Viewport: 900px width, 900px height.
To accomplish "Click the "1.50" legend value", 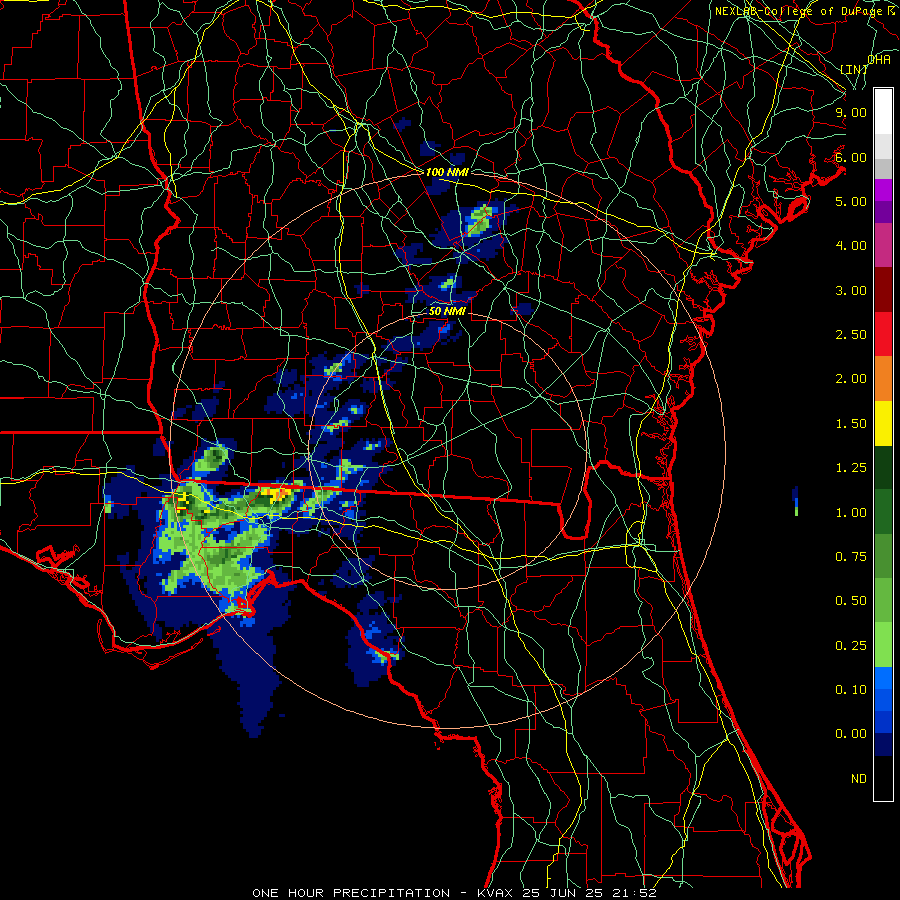I will (851, 424).
